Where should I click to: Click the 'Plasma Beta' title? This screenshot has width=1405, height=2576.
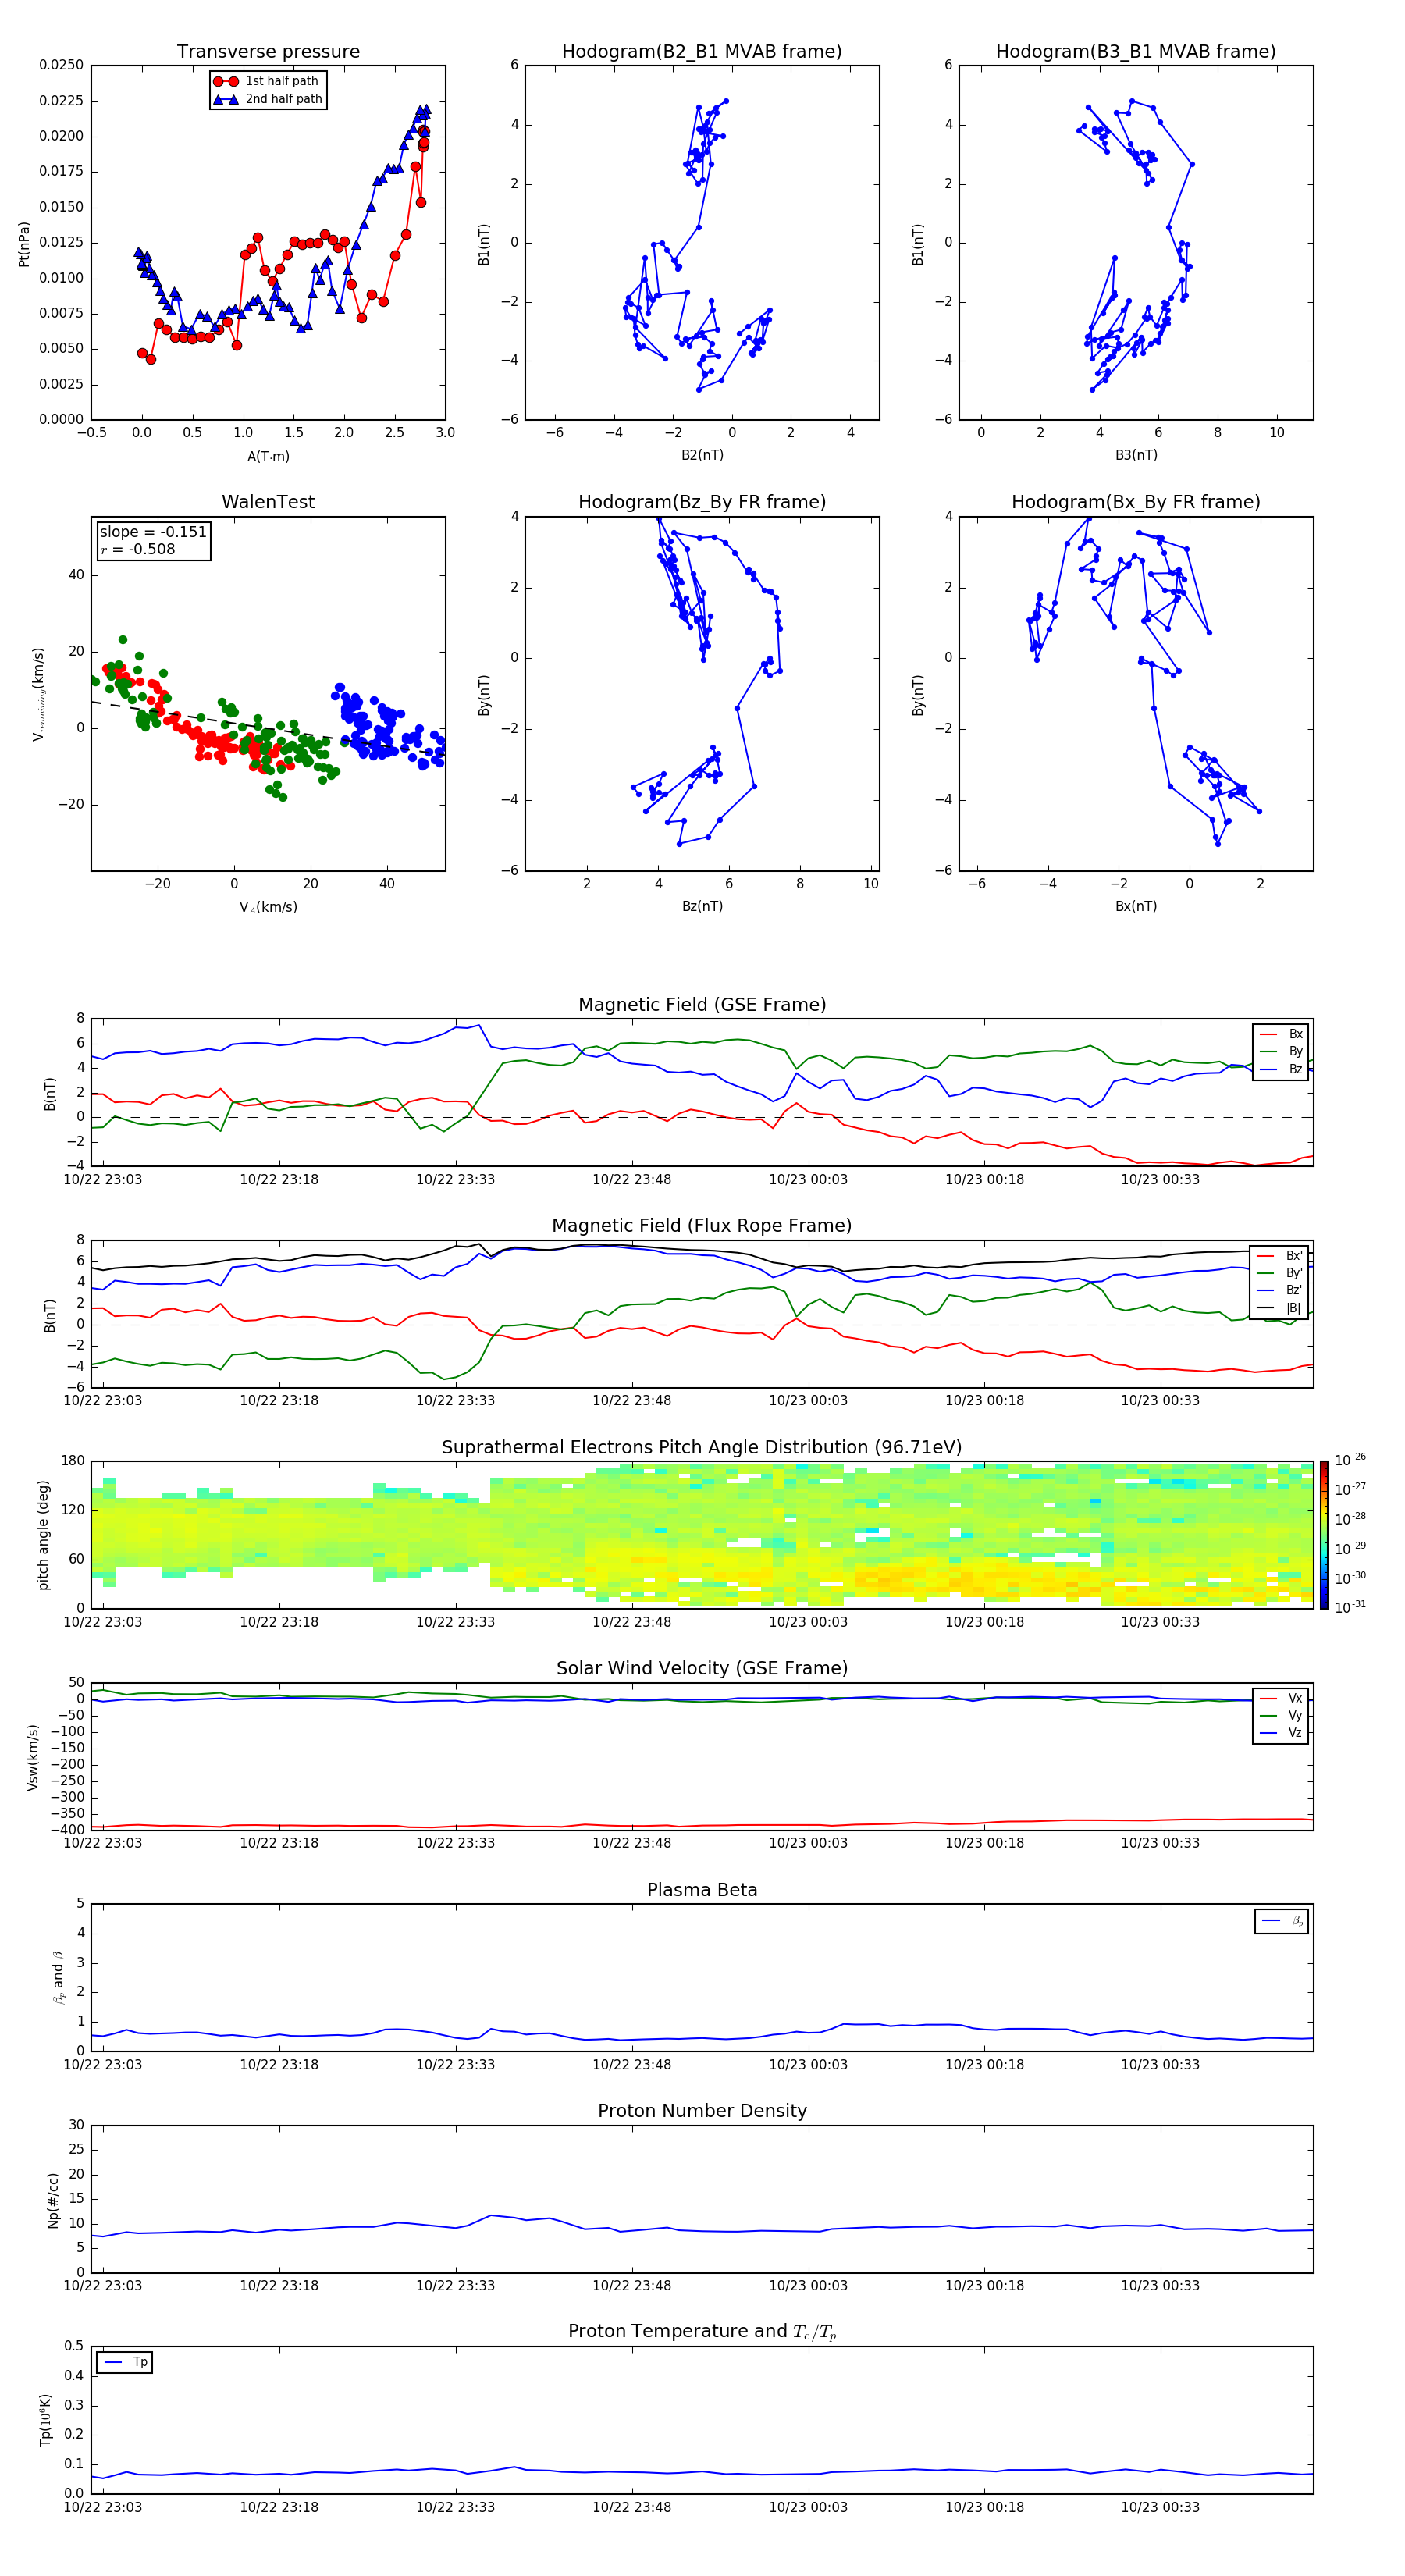coord(702,1890)
